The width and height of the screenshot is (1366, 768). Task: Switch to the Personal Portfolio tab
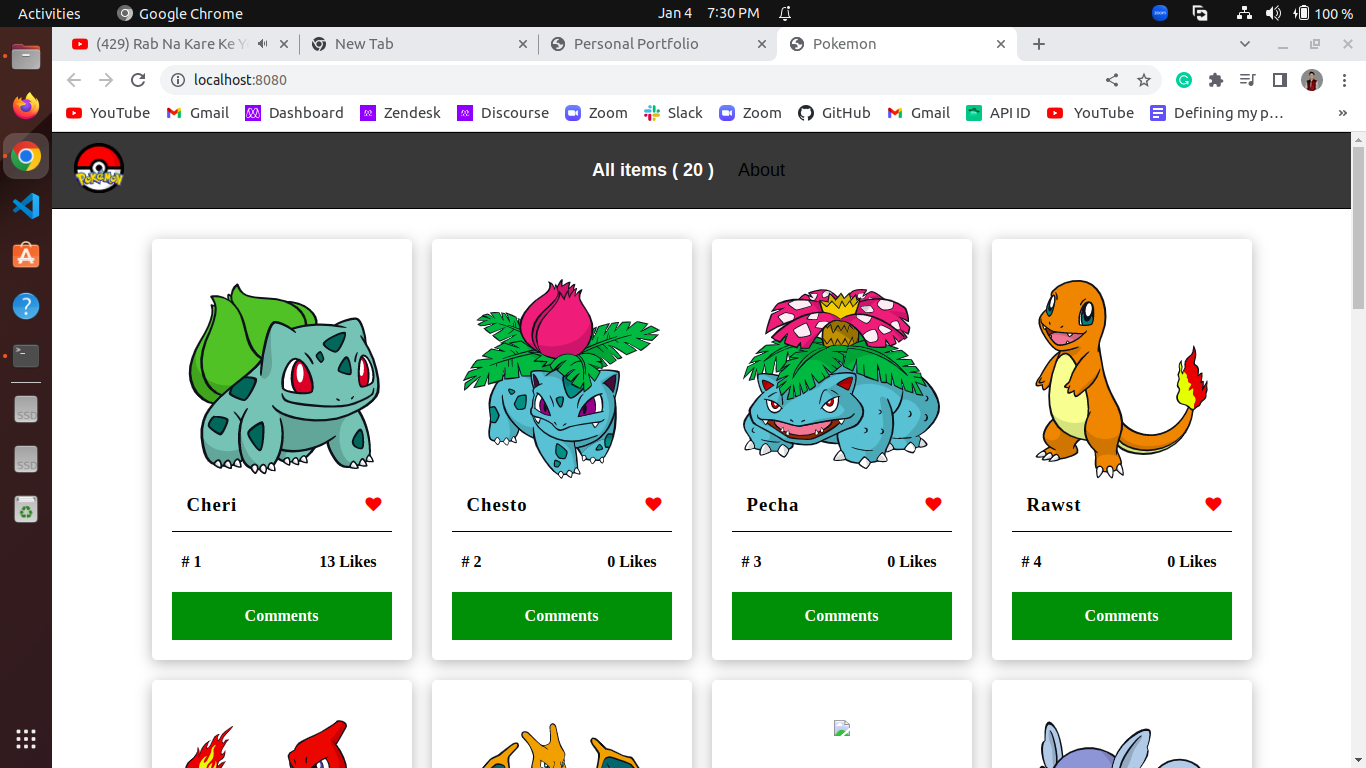coord(658,44)
